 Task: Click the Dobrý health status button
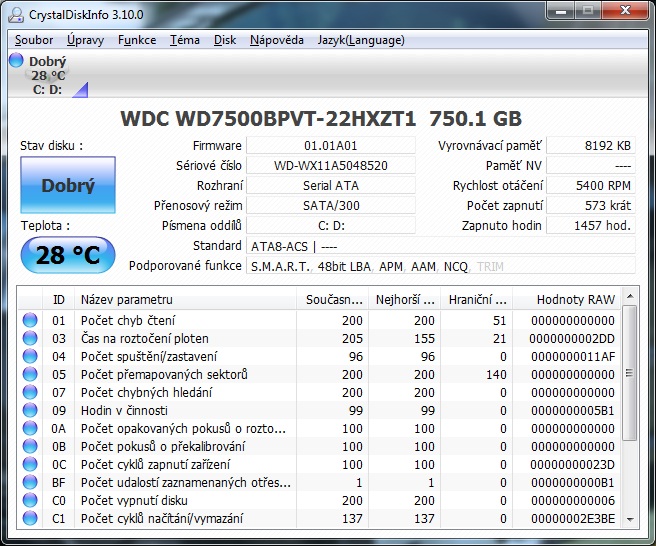[68, 185]
